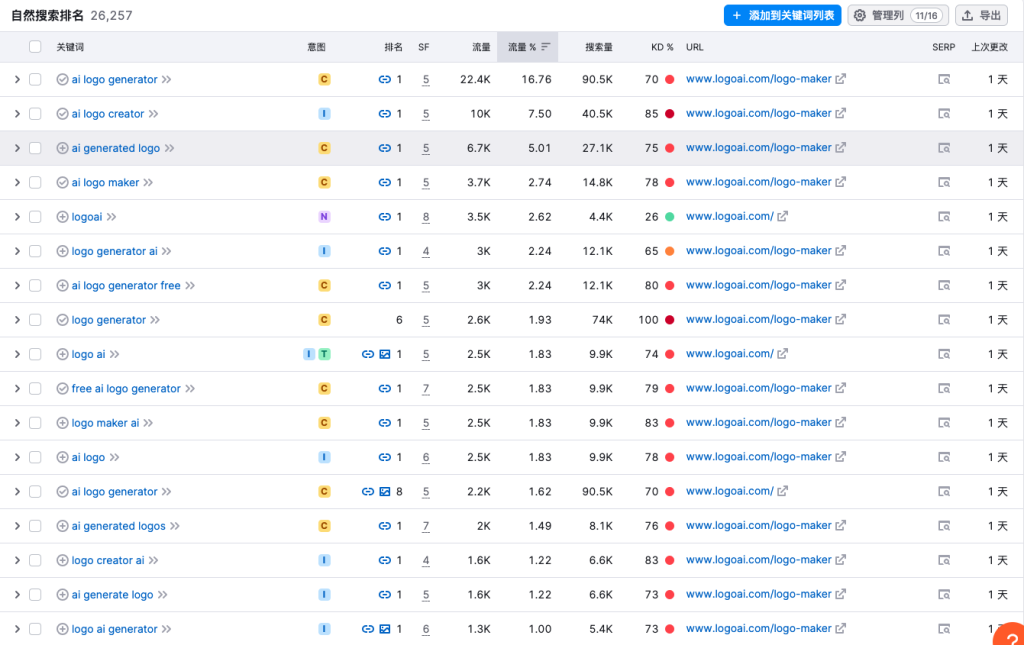Check the free ai logo generator row checkbox

(35, 388)
